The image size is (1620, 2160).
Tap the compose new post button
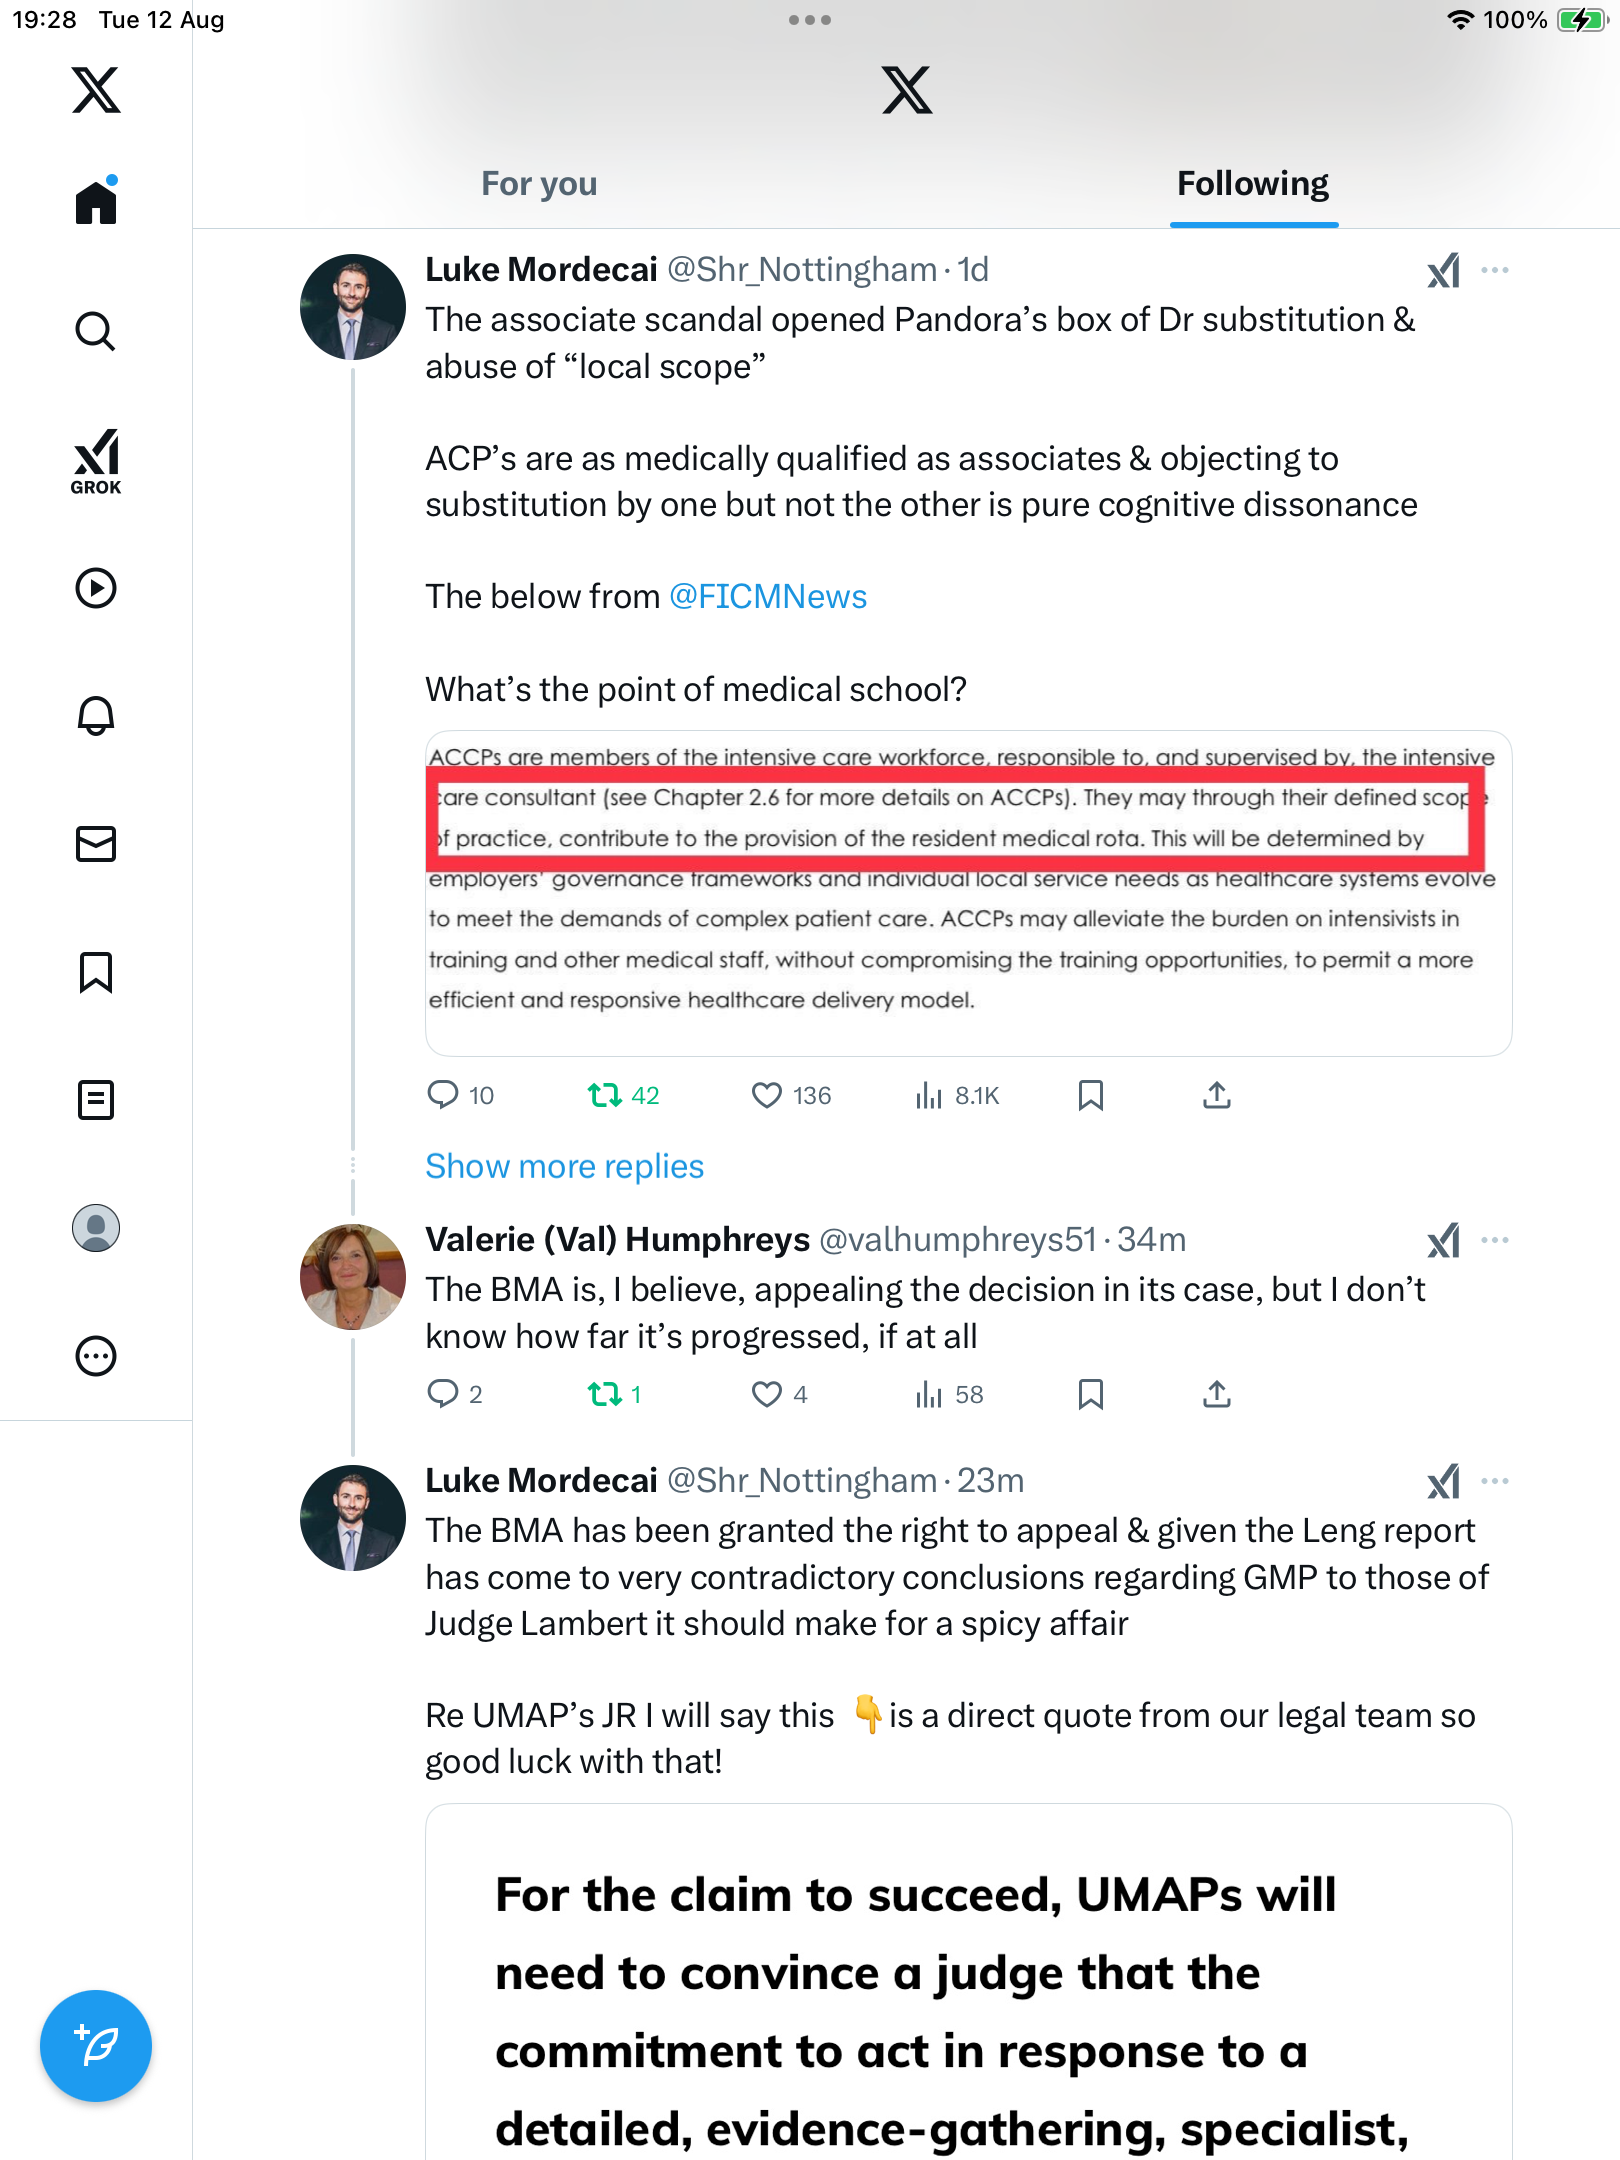[x=96, y=2045]
